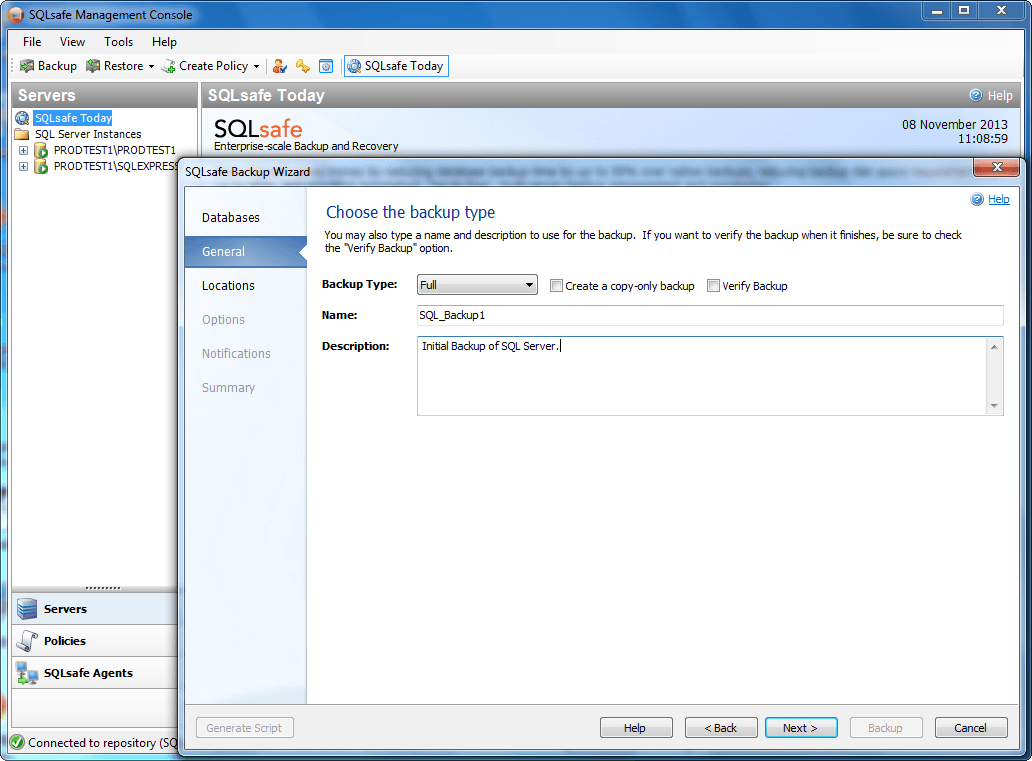Open the Help menu
Image resolution: width=1032 pixels, height=761 pixels.
(164, 41)
